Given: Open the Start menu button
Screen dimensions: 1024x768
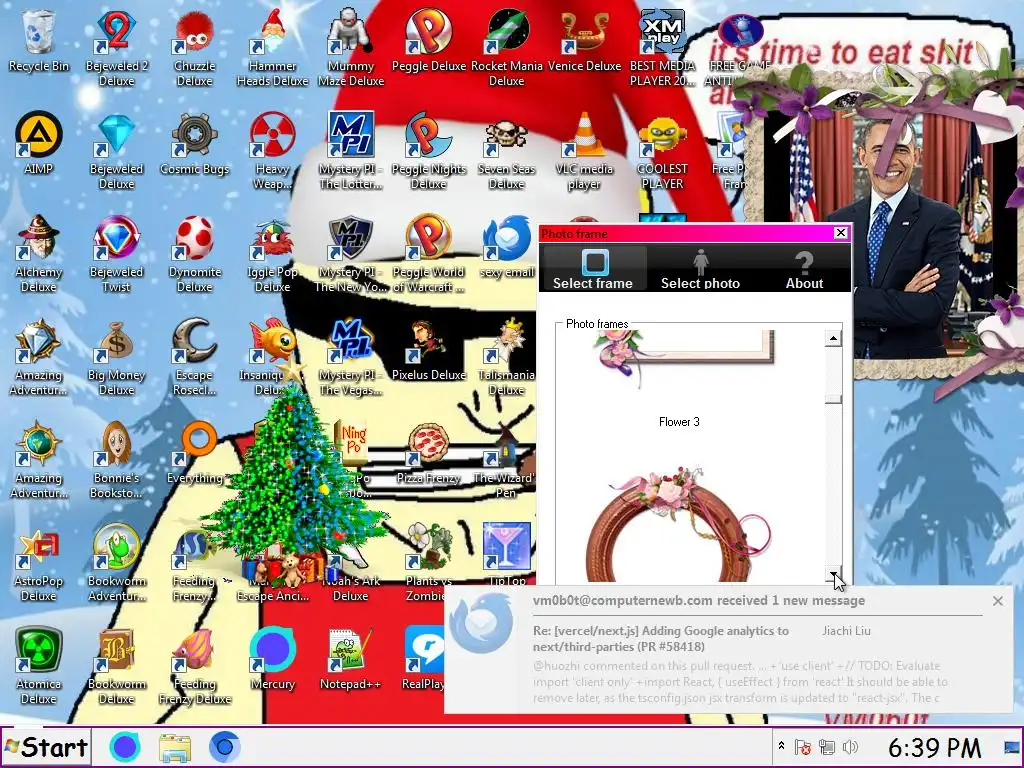Looking at the screenshot, I should point(46,747).
